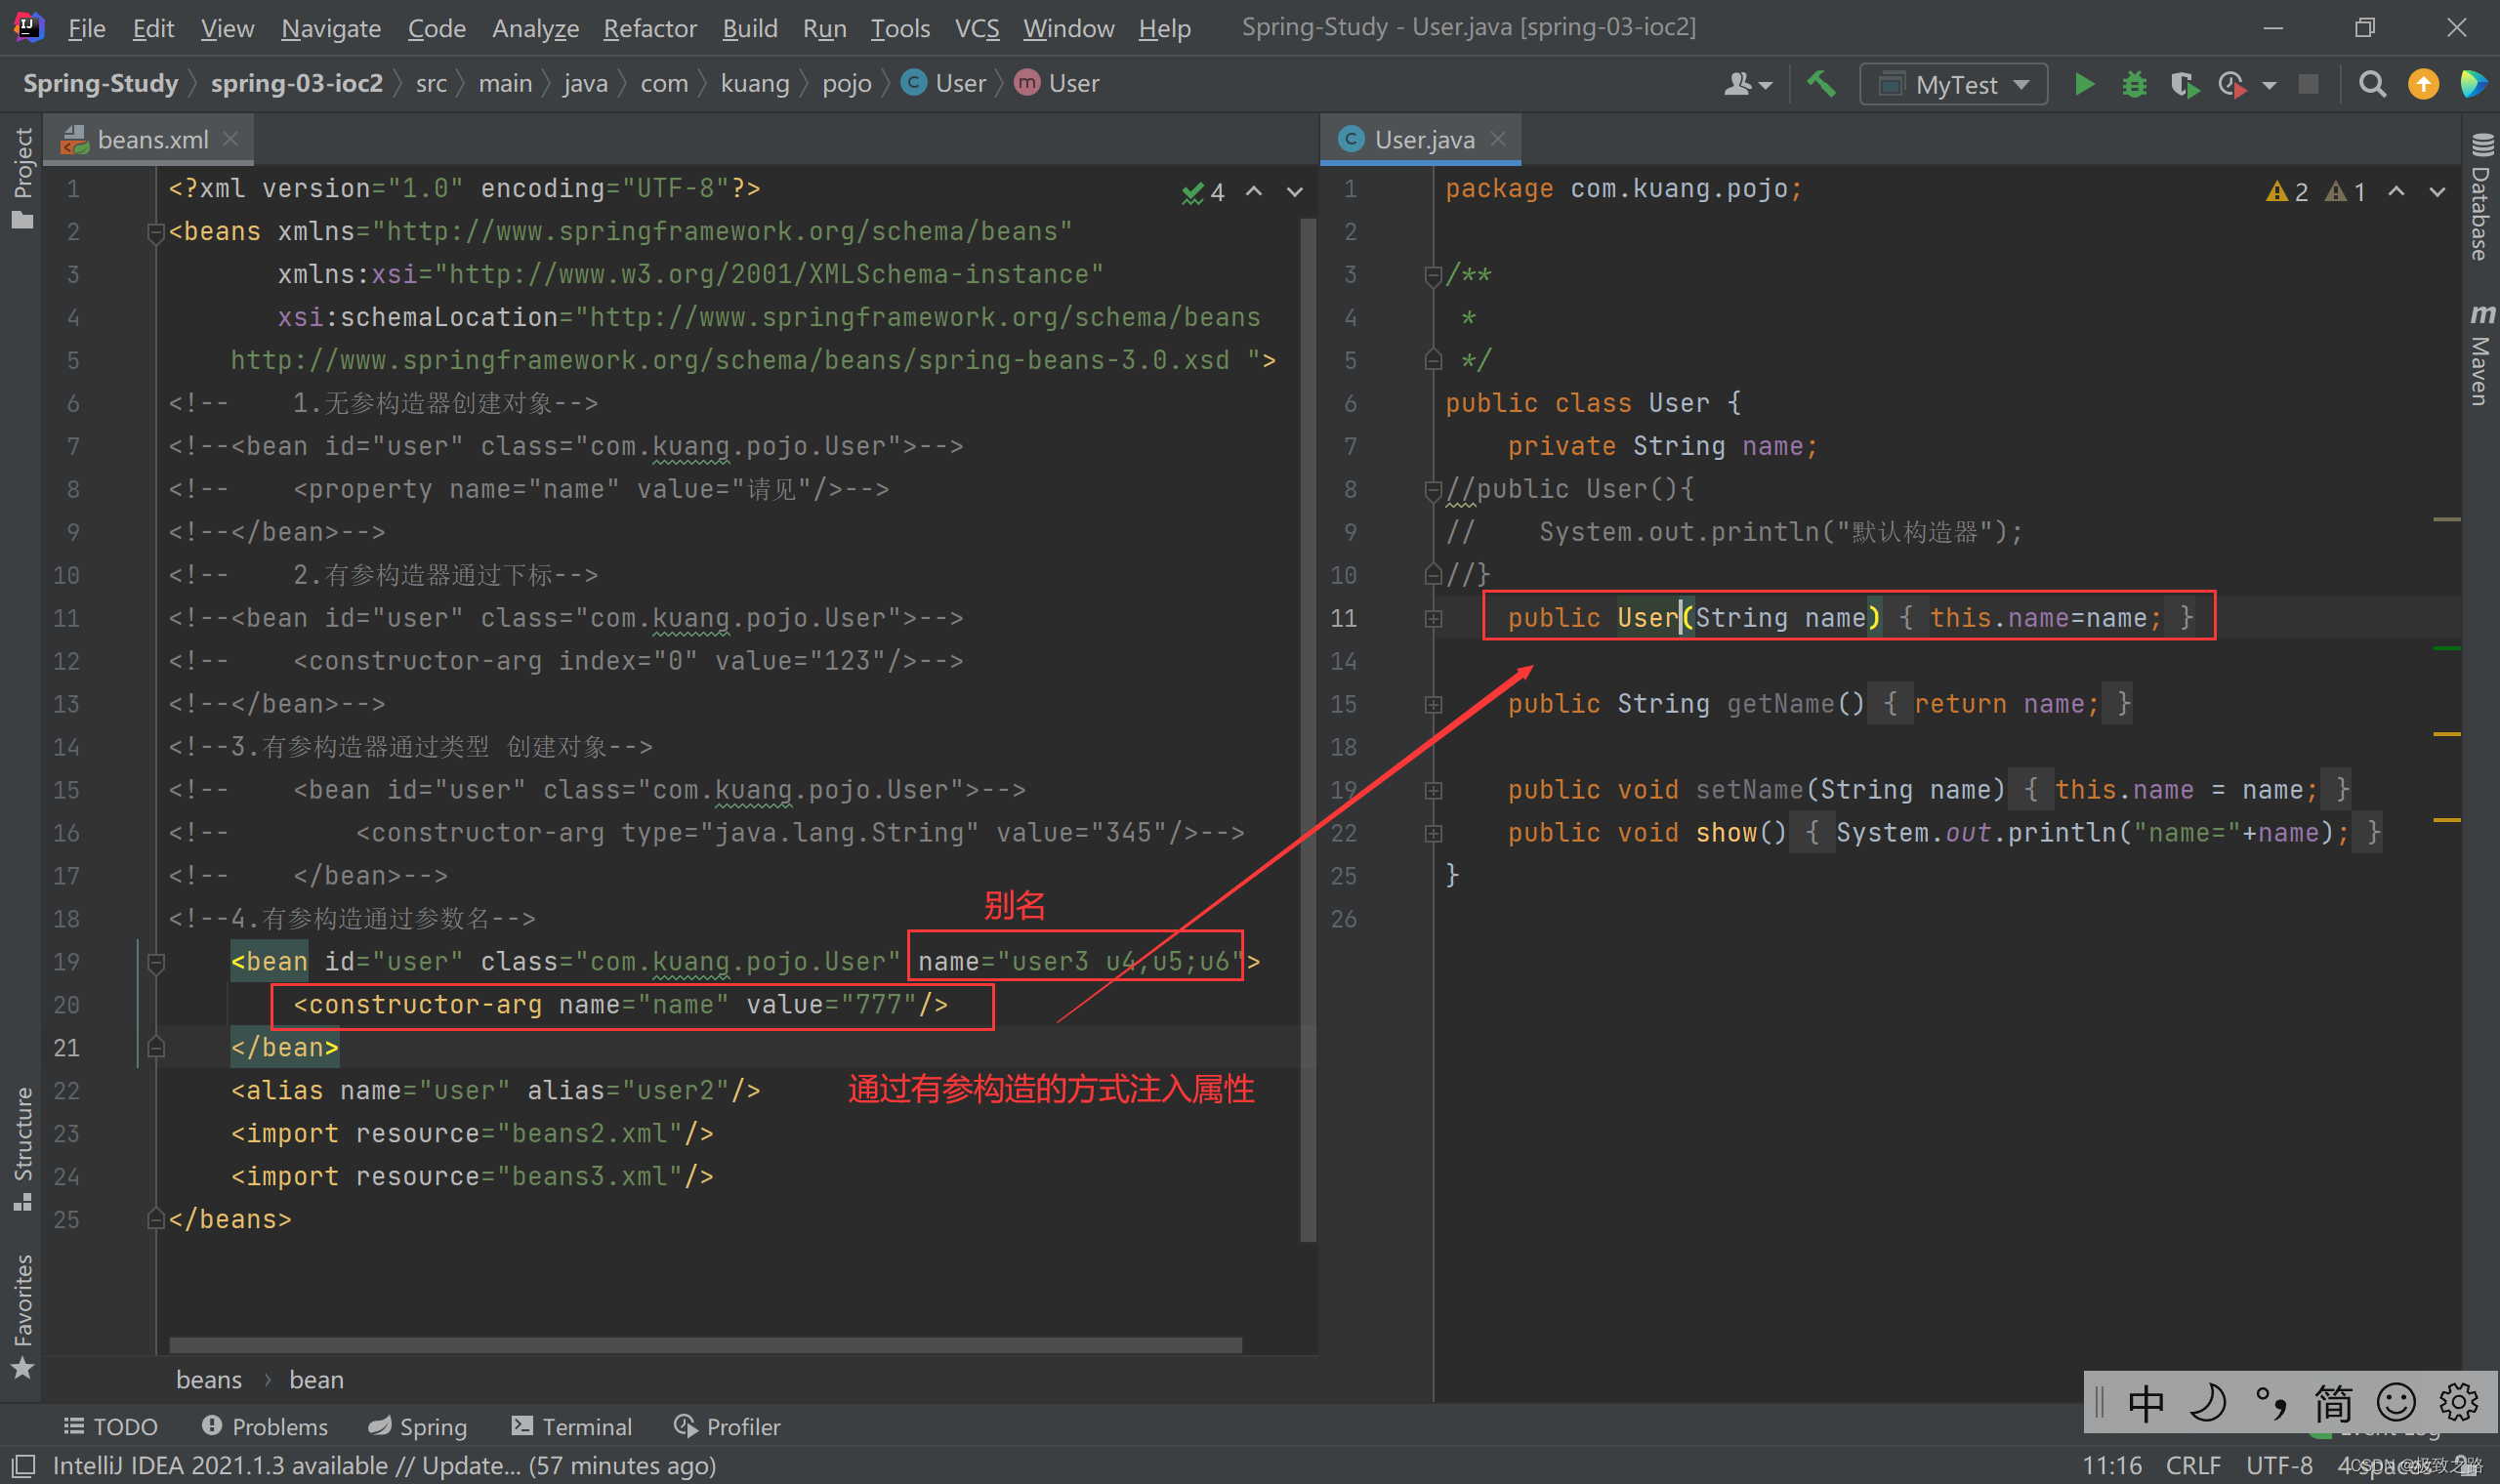The height and width of the screenshot is (1484, 2500).
Task: Click the UTF-8 encoding status item
Action: (x=2279, y=1466)
